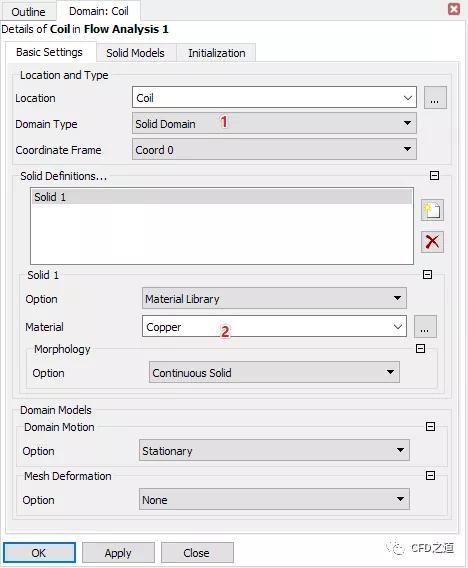The width and height of the screenshot is (468, 568).
Task: Open the Domain Type dropdown
Action: point(274,124)
